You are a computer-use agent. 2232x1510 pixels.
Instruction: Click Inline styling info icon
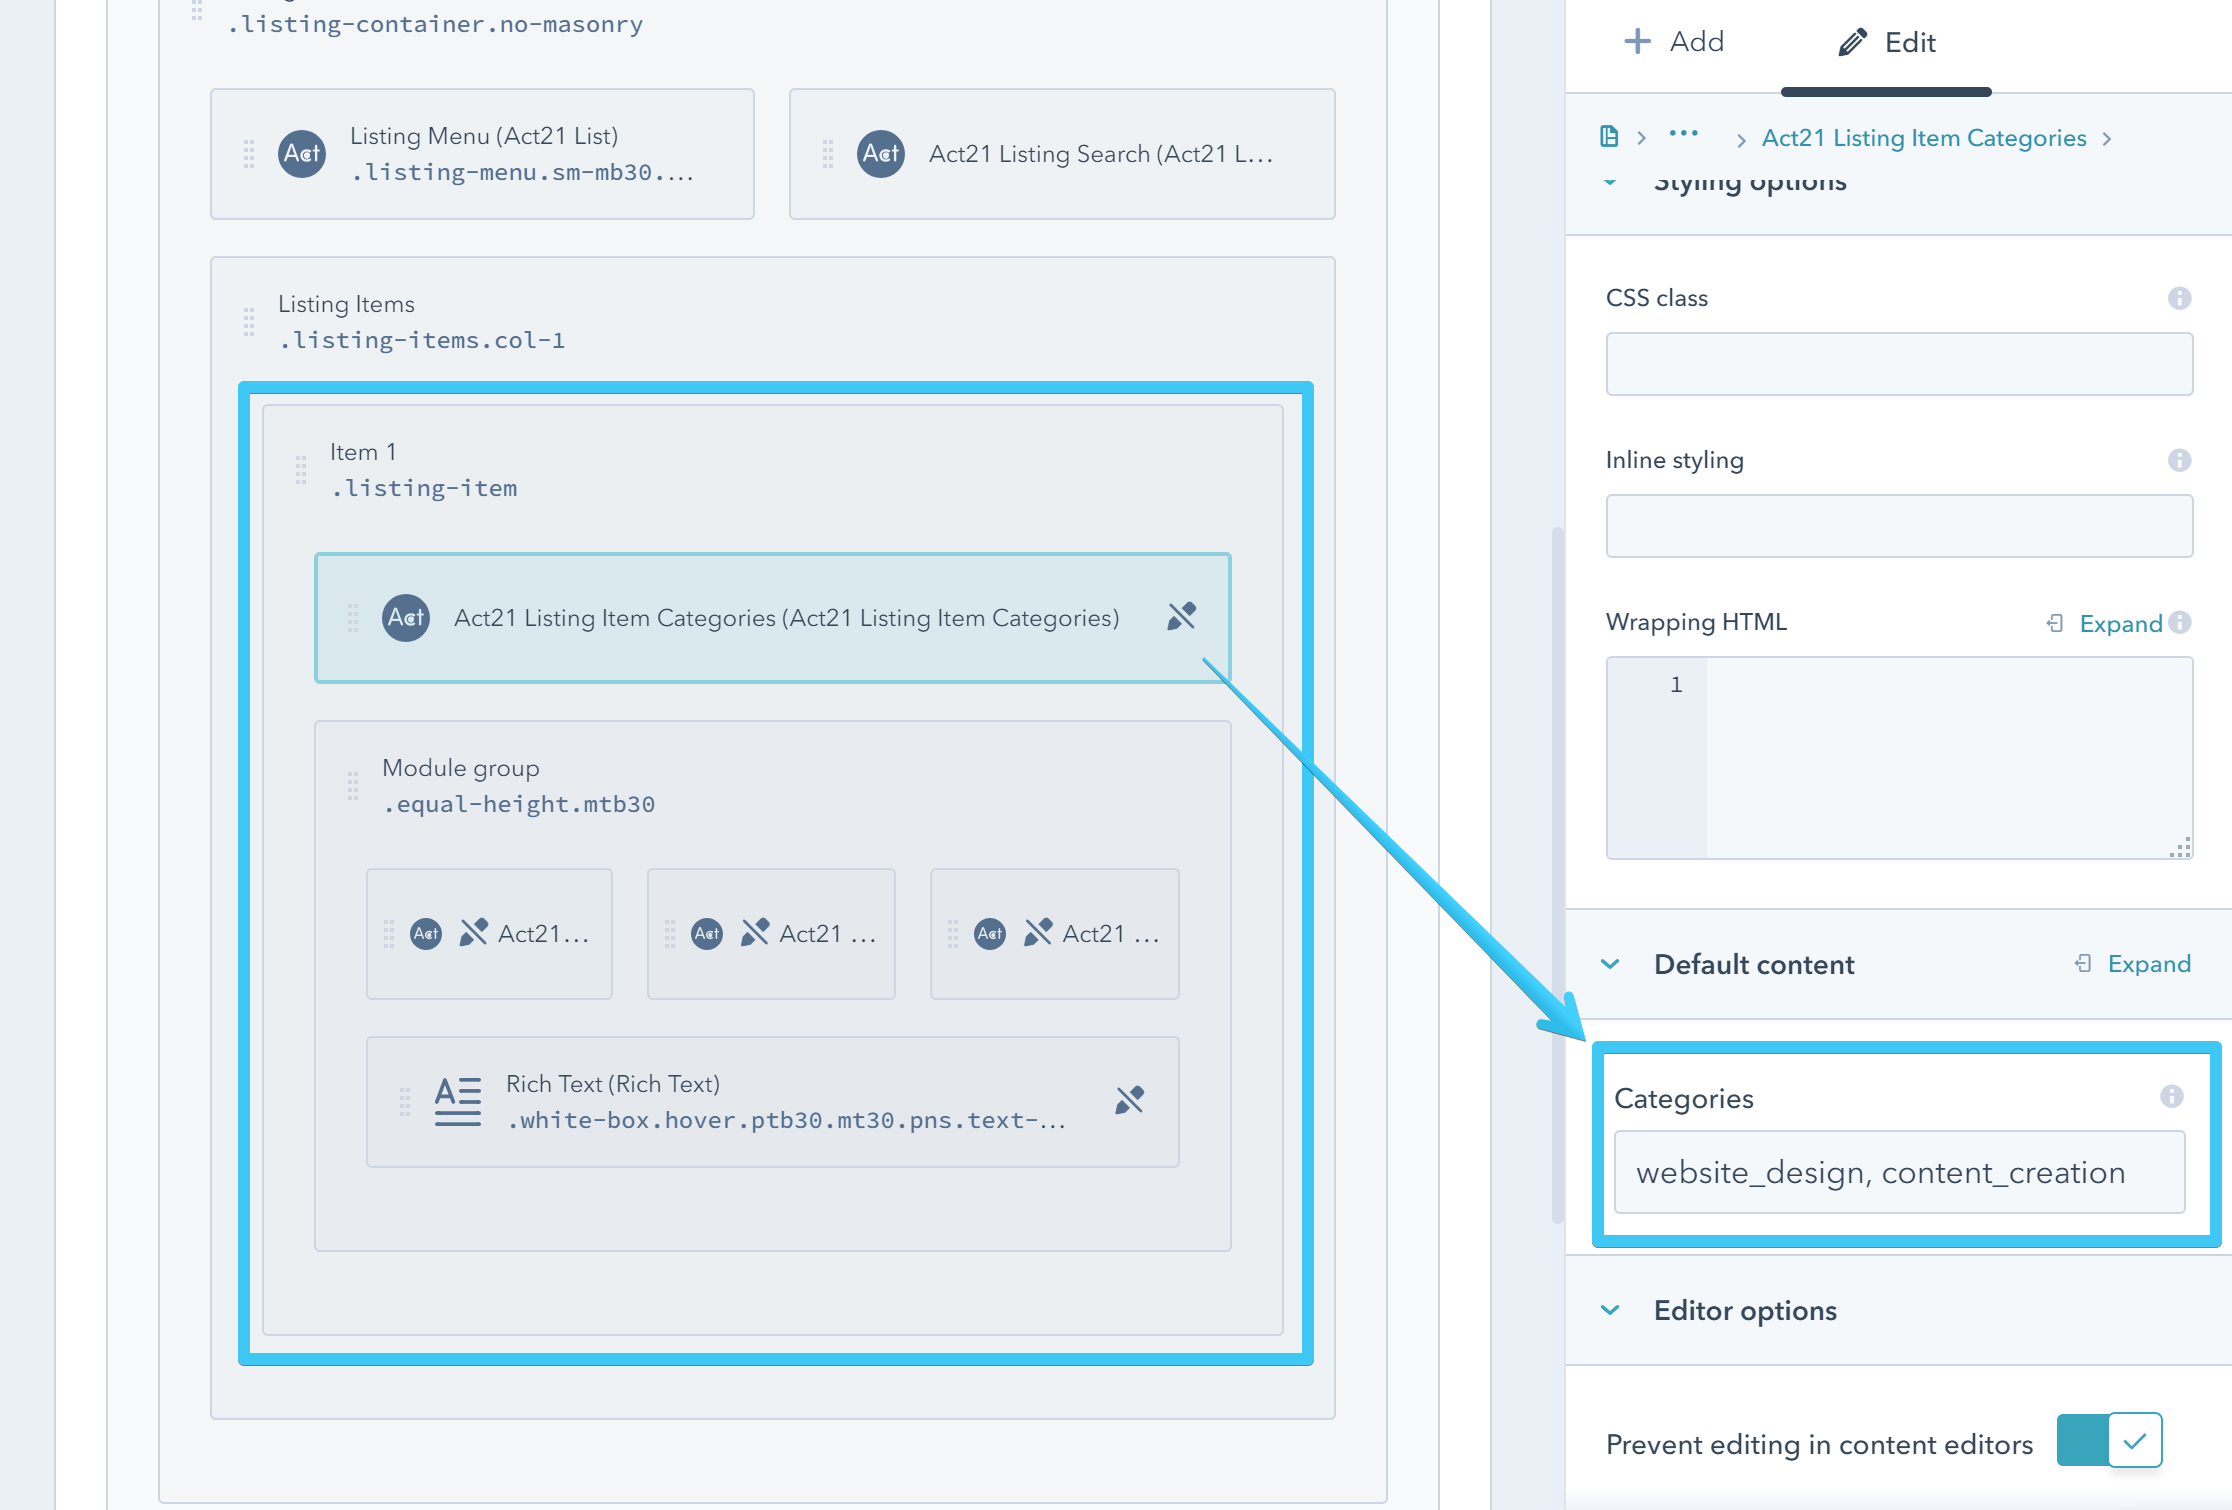[x=2179, y=460]
